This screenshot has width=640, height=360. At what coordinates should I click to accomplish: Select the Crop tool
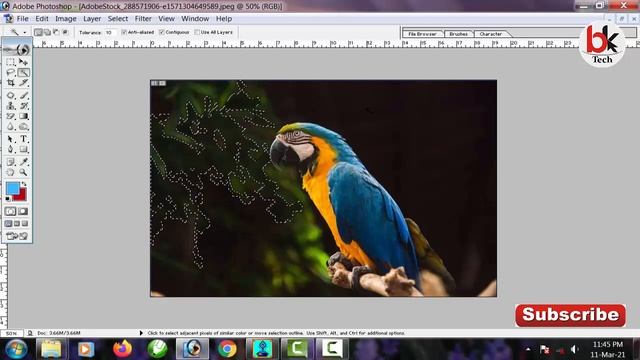click(11, 83)
